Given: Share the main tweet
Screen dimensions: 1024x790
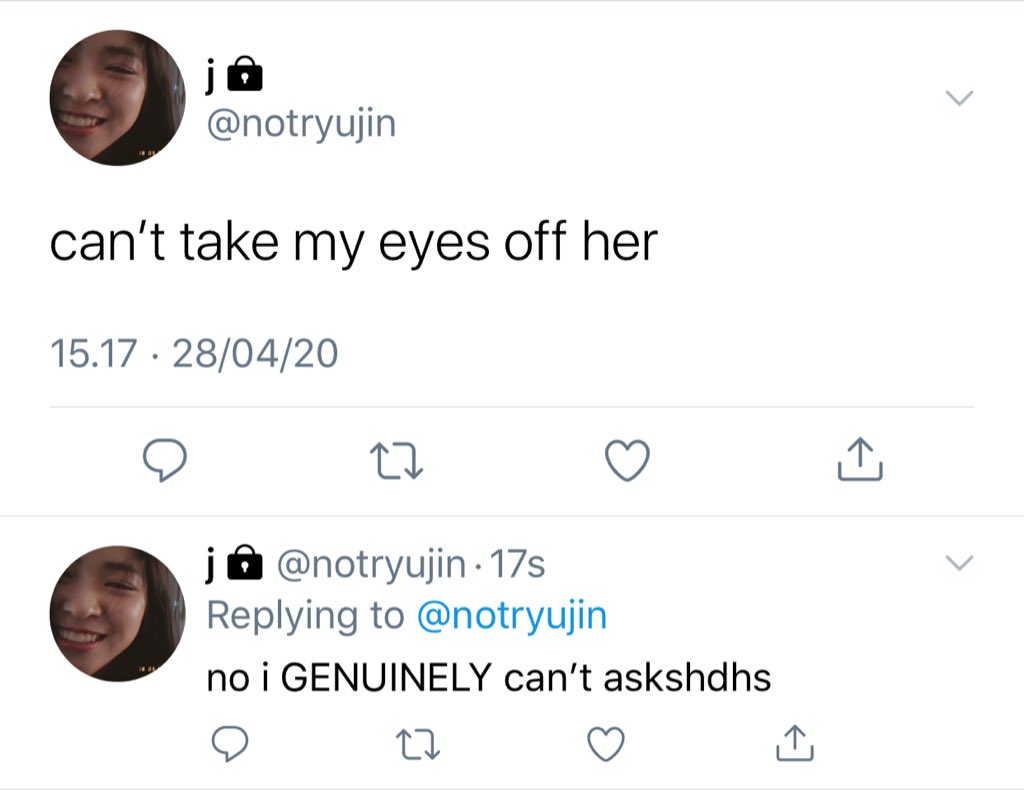Looking at the screenshot, I should (x=860, y=459).
